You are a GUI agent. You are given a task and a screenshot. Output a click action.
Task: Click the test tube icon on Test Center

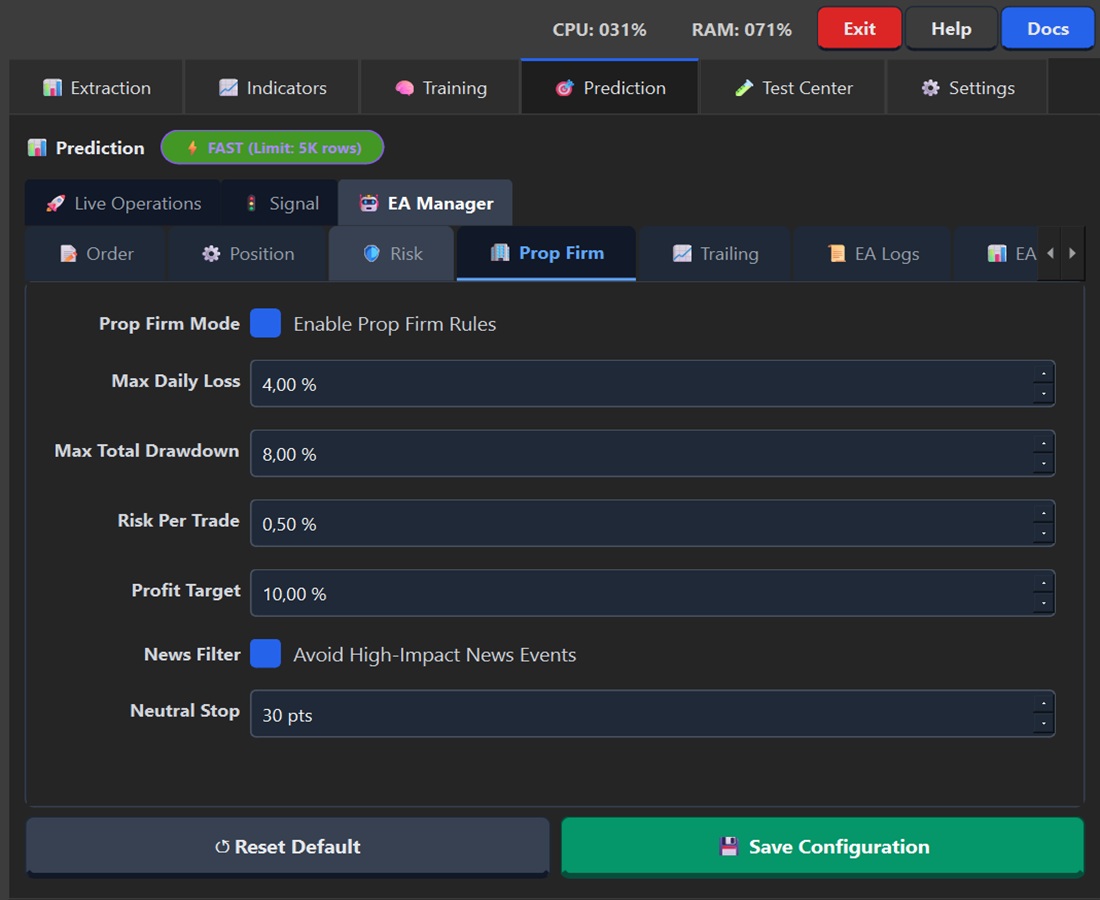pyautogui.click(x=743, y=88)
